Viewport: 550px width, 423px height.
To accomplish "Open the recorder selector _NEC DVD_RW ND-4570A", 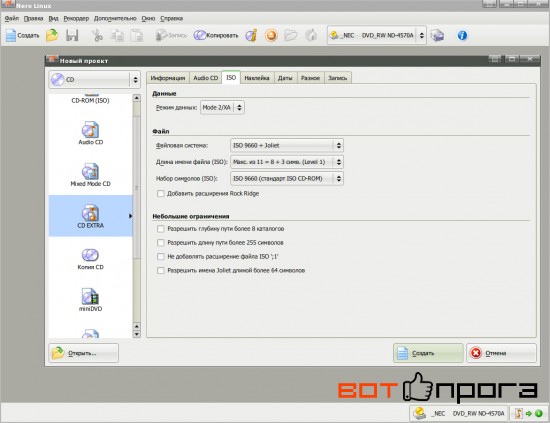I will tap(377, 35).
